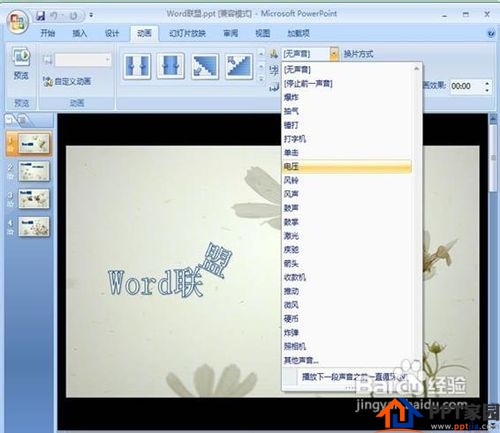Select slide 3 thumbnail
This screenshot has width=500, height=433.
pos(34,199)
